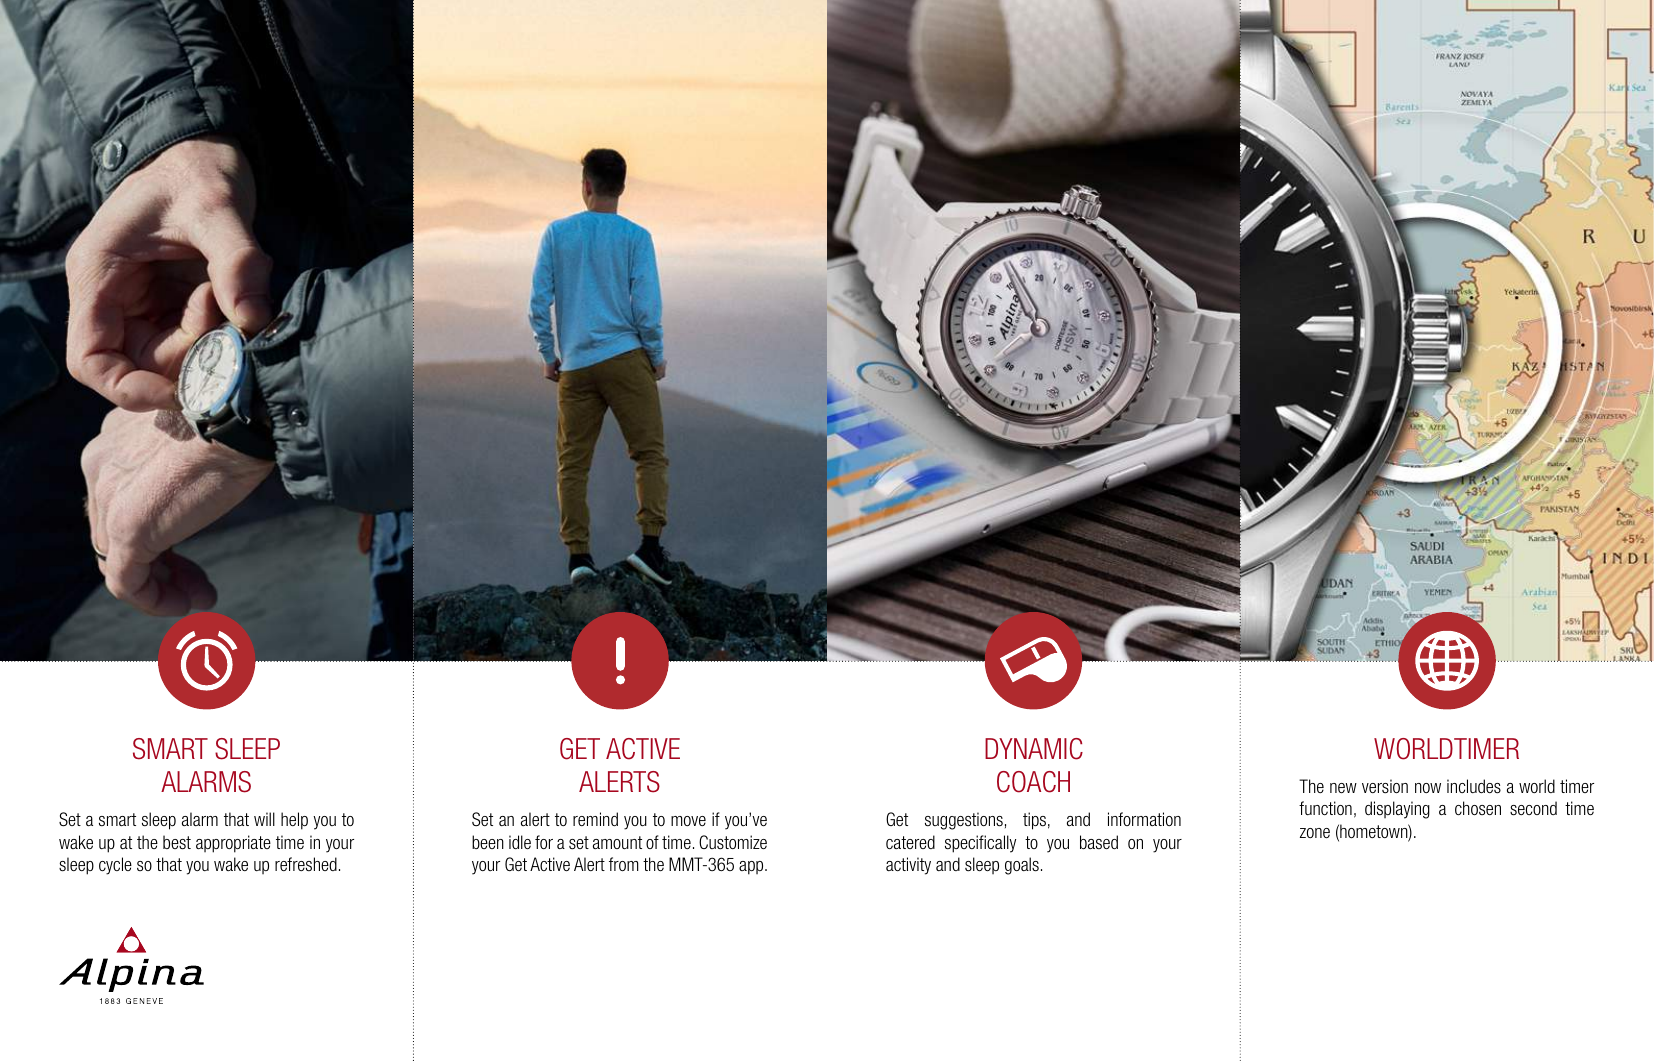Select the Worldtimer heading

(x=1447, y=749)
